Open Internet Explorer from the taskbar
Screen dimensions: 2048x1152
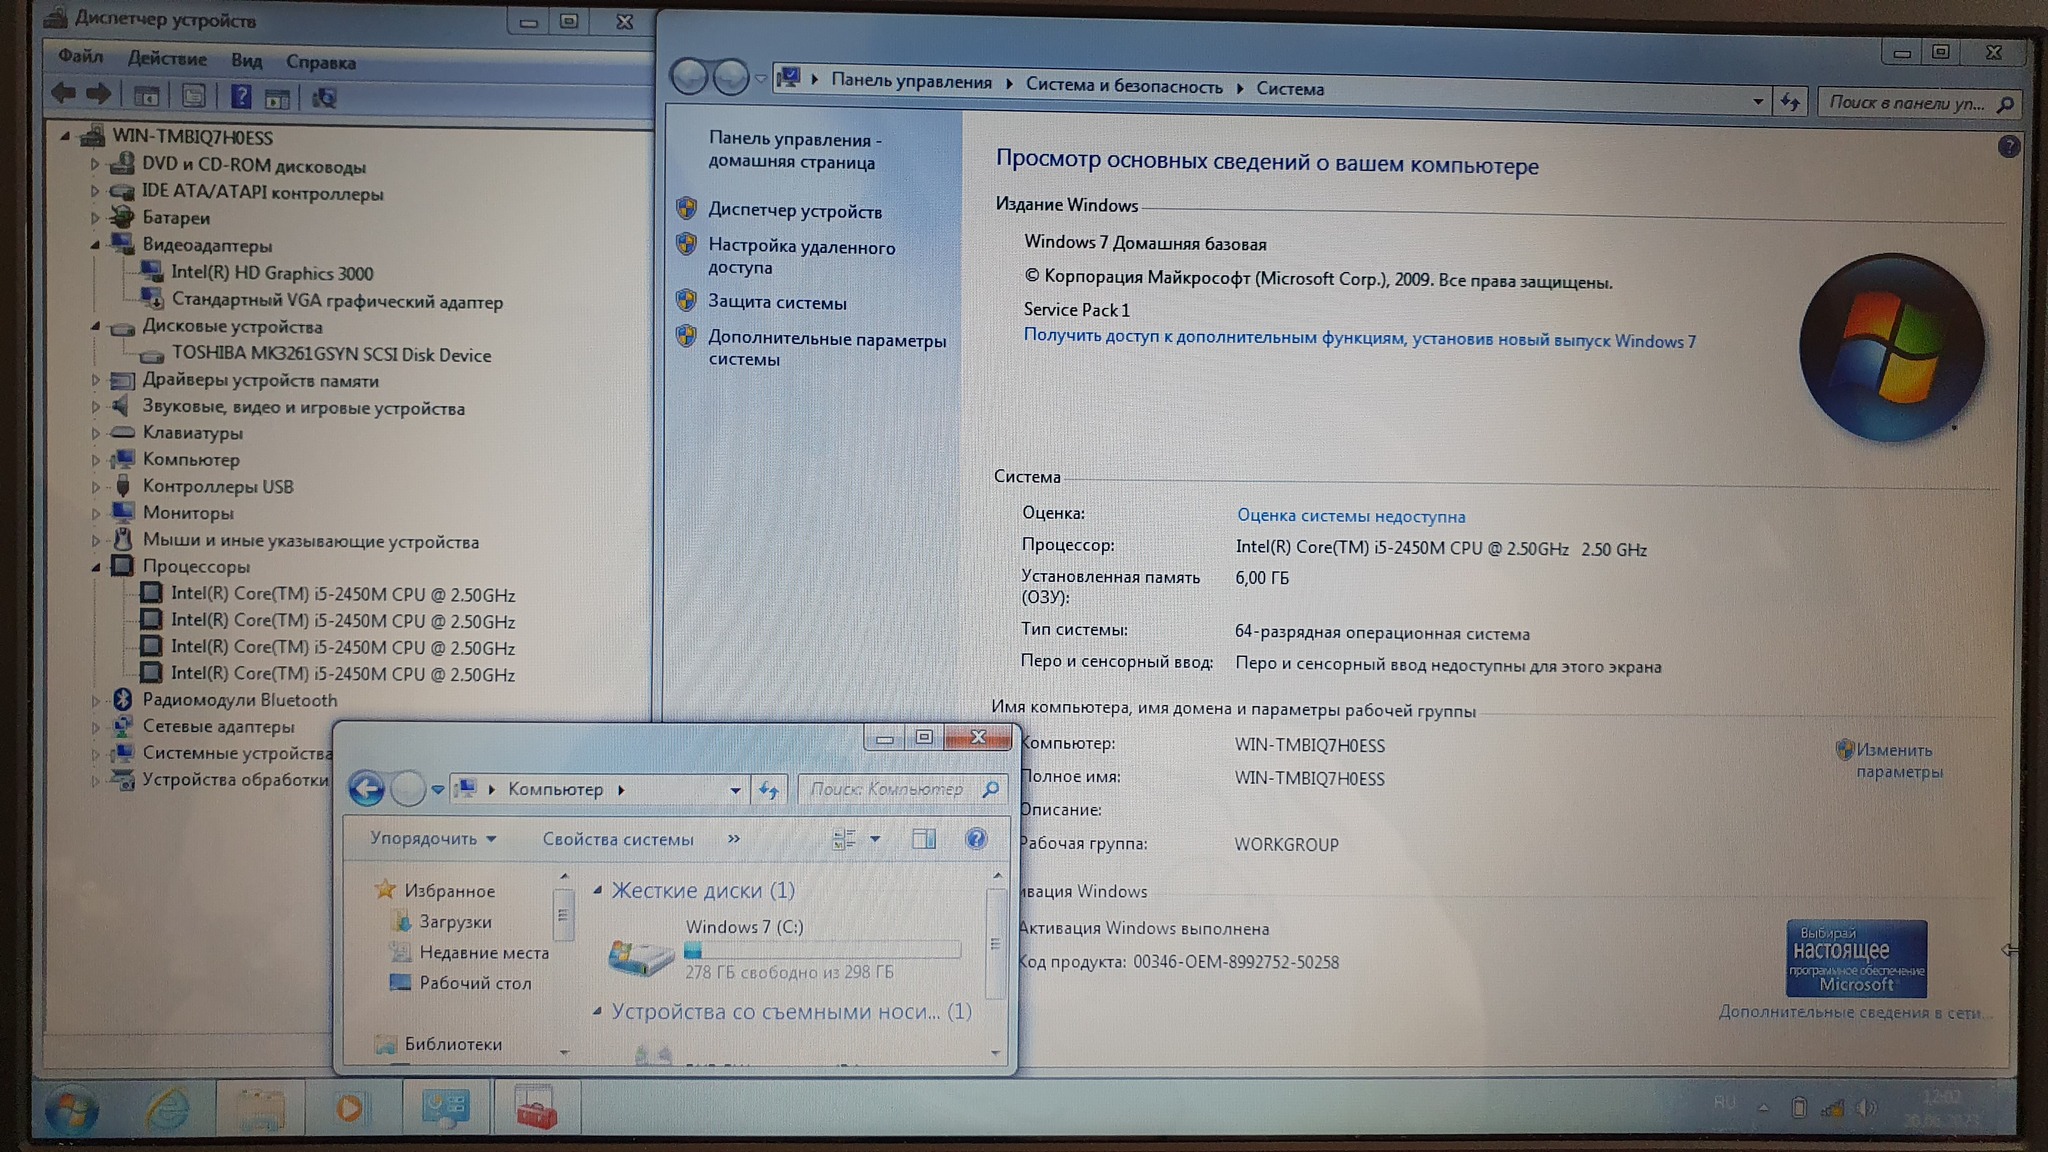(167, 1108)
